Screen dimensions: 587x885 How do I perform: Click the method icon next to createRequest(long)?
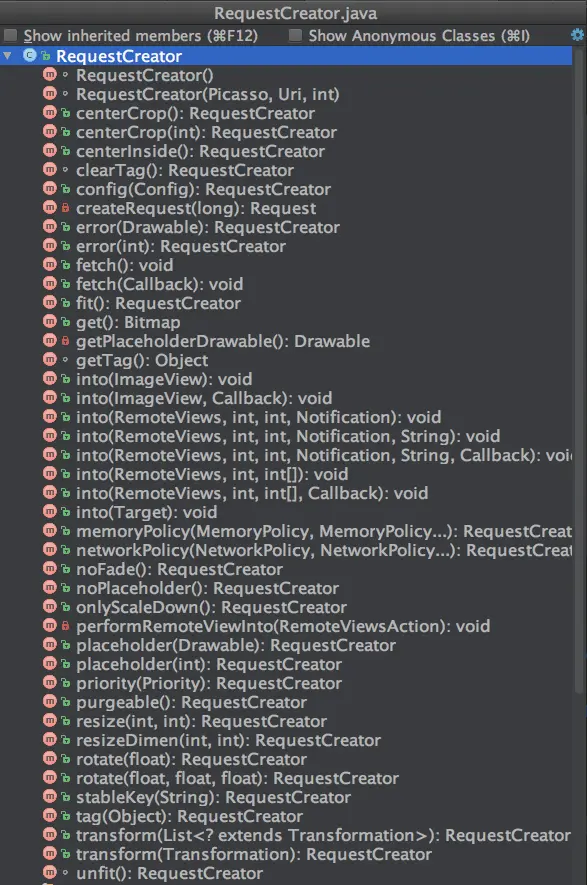click(x=50, y=208)
